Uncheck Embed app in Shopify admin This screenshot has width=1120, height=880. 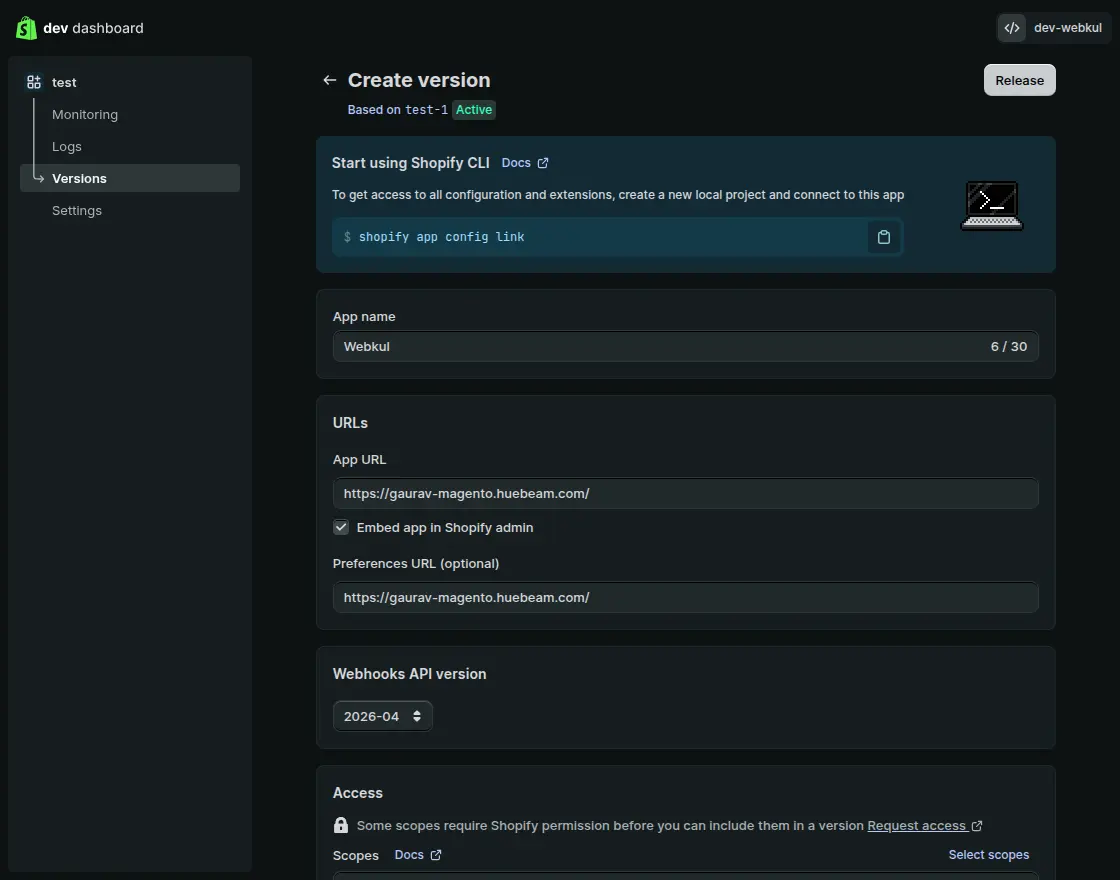(x=341, y=527)
